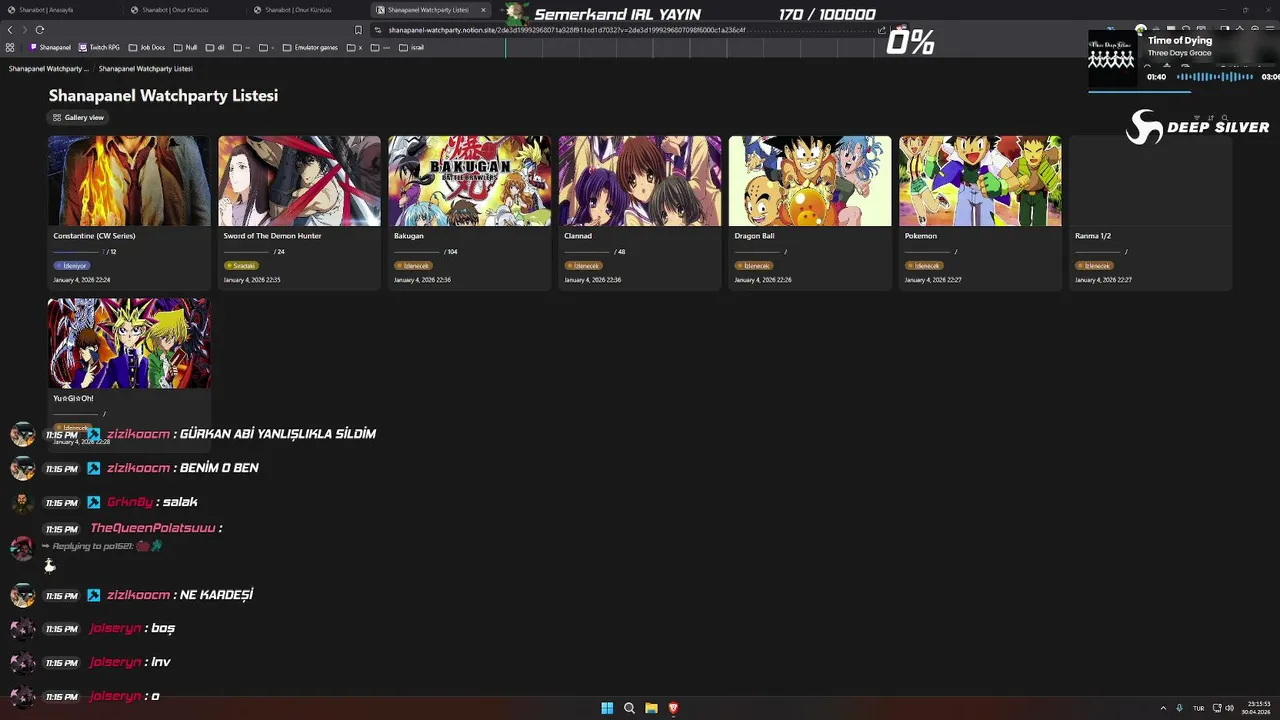Viewport: 1280px width, 720px height.
Task: Click the Sıradaki tag on Sword card
Action: pos(241,266)
